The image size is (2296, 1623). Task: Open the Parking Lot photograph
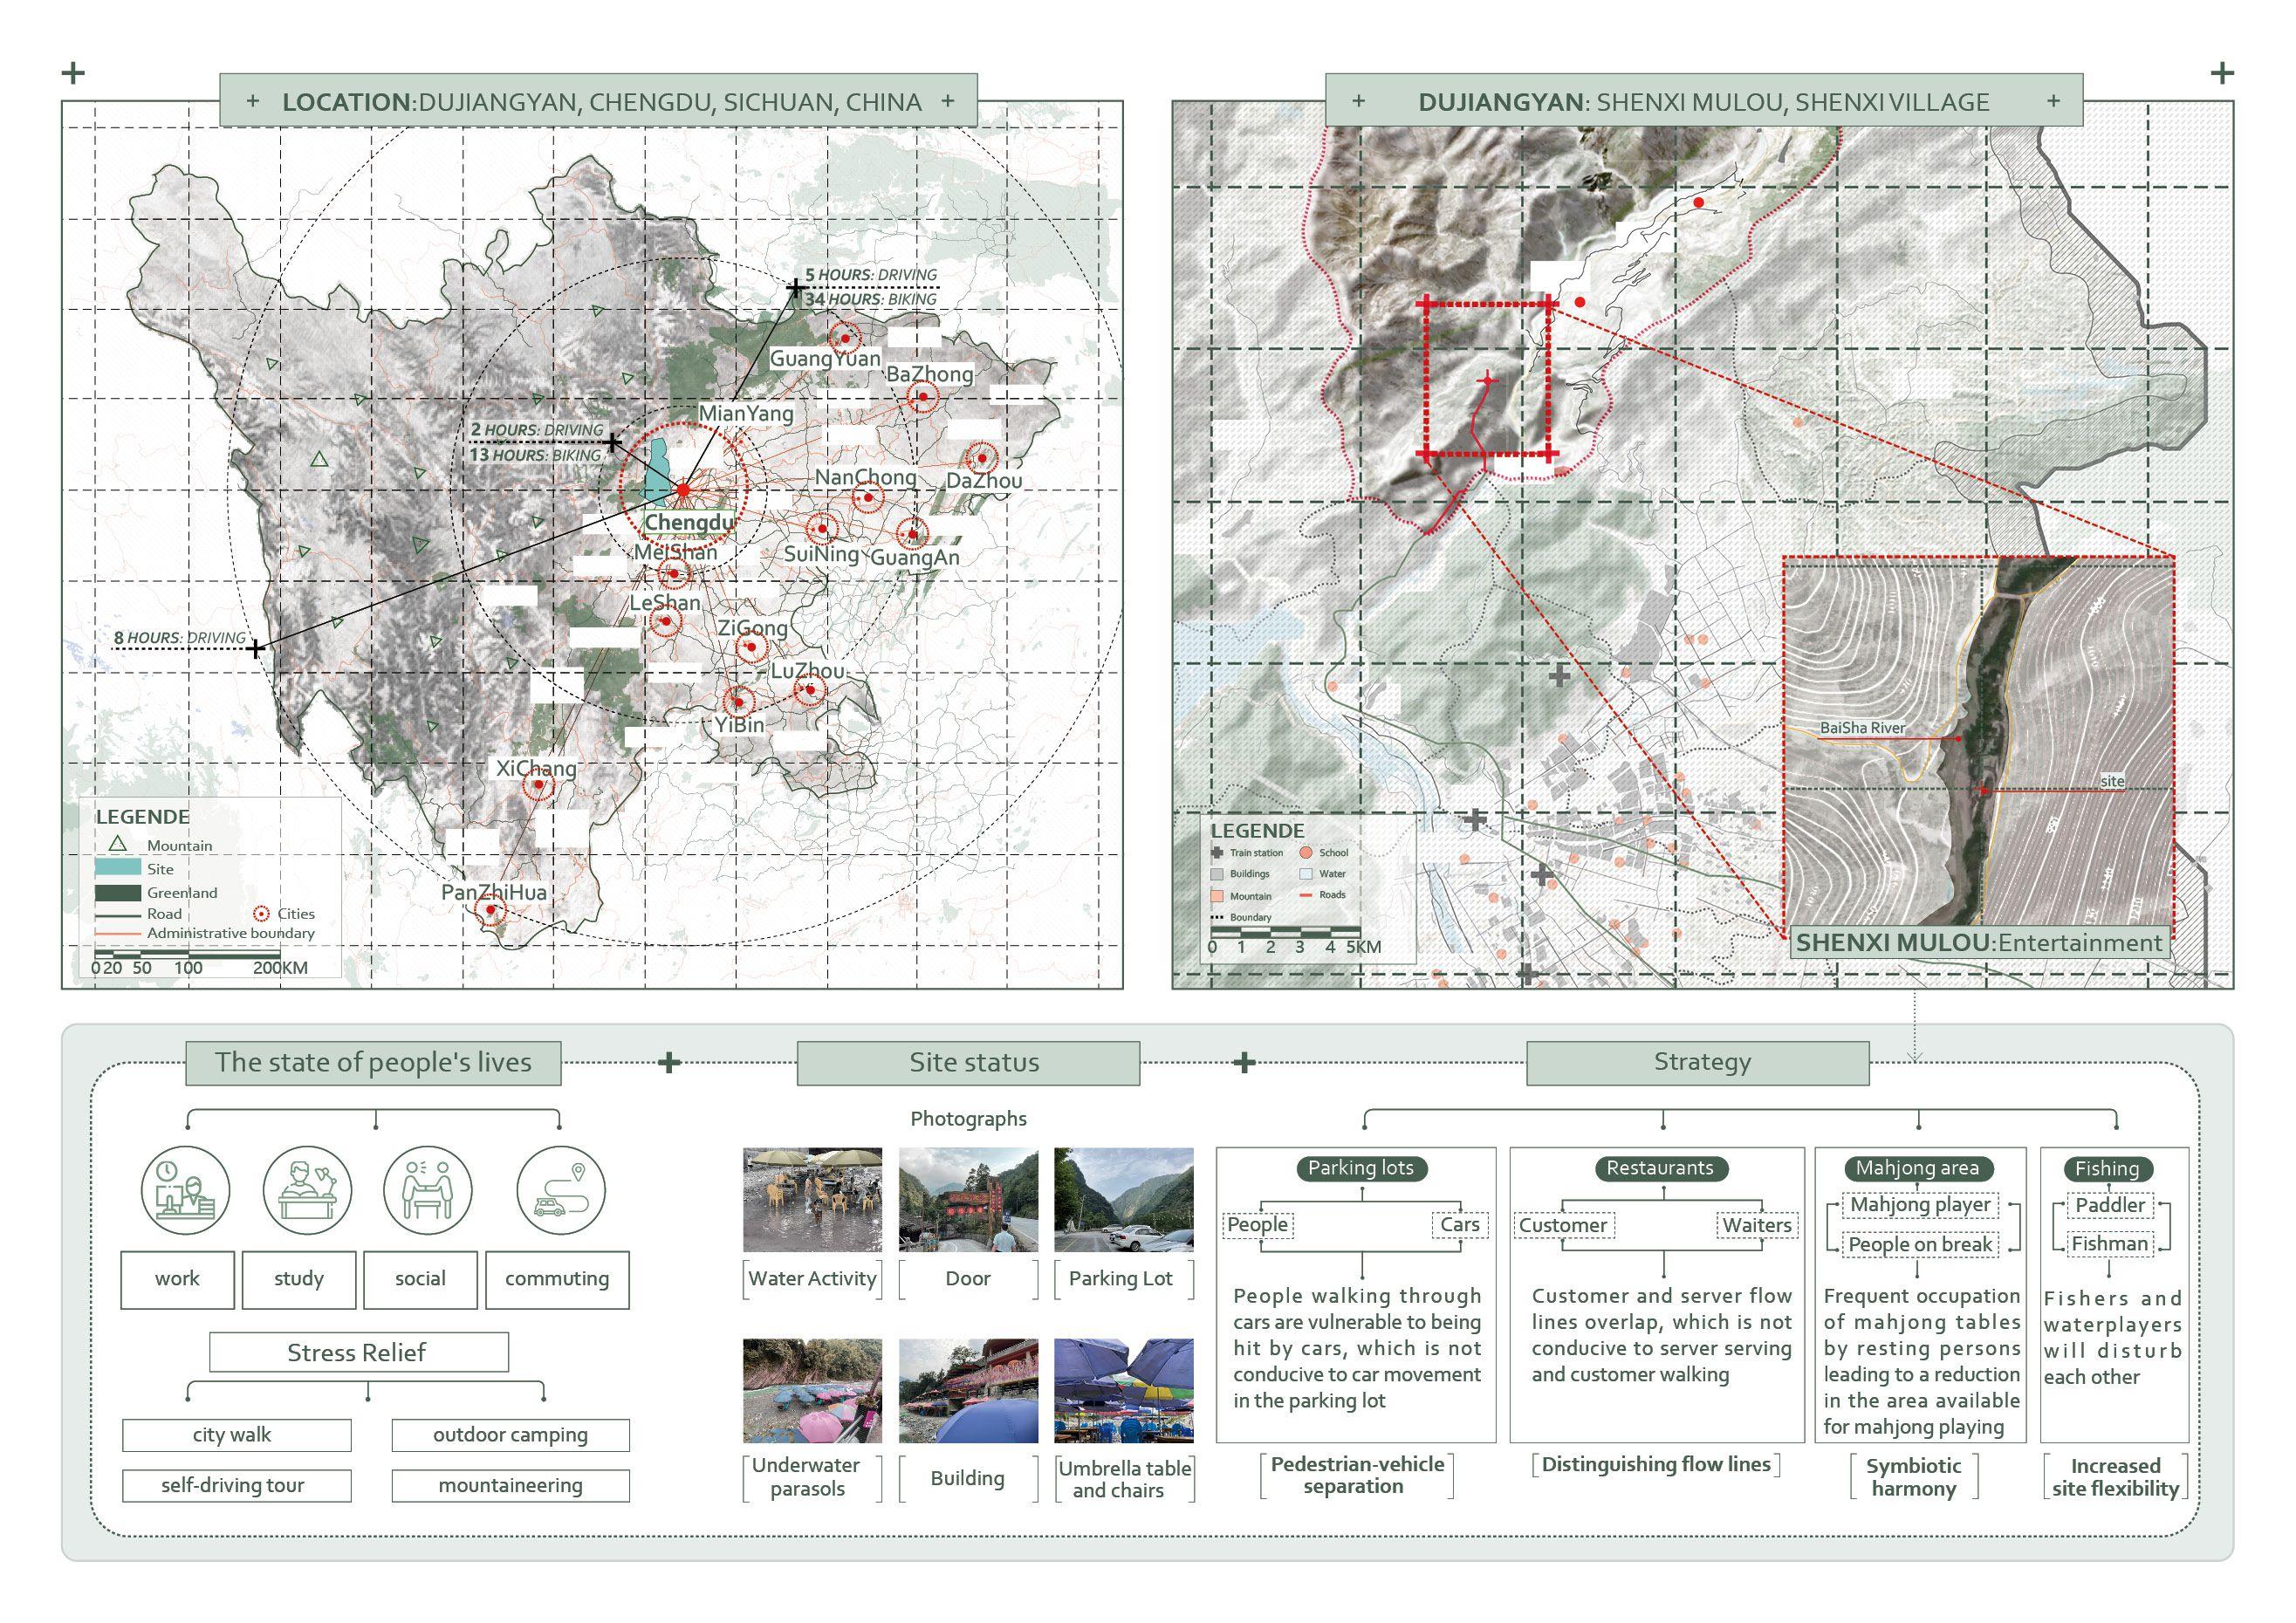1123,1199
